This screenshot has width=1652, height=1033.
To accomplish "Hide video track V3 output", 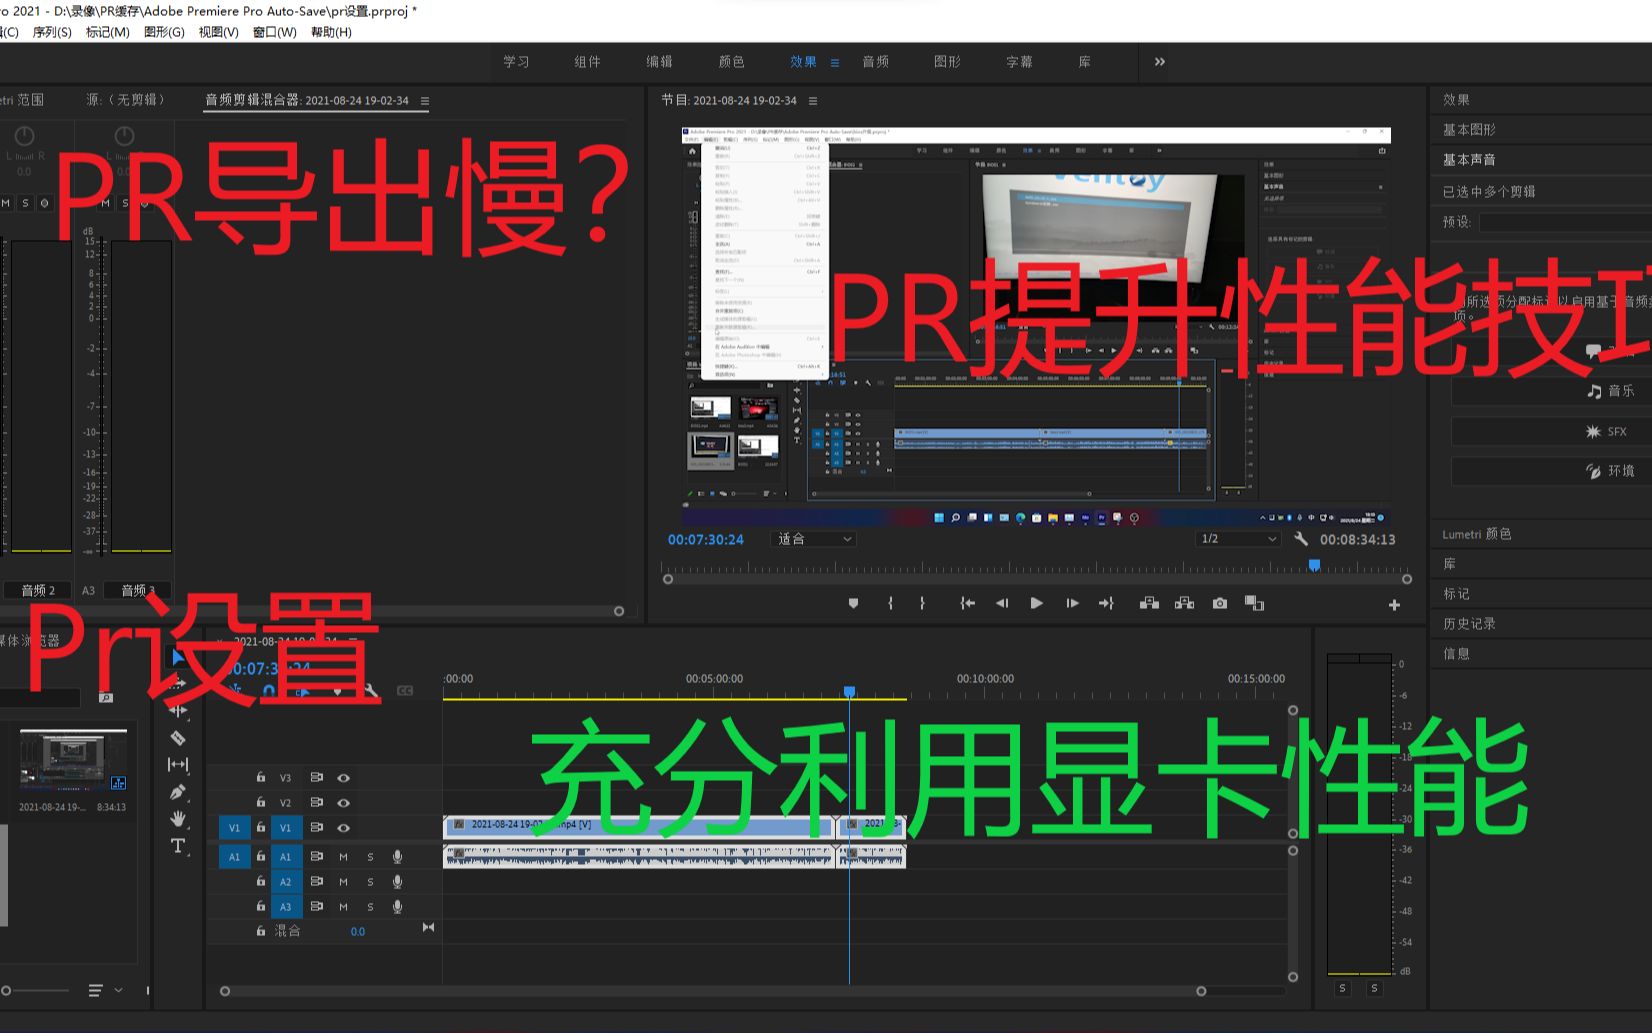I will [343, 778].
